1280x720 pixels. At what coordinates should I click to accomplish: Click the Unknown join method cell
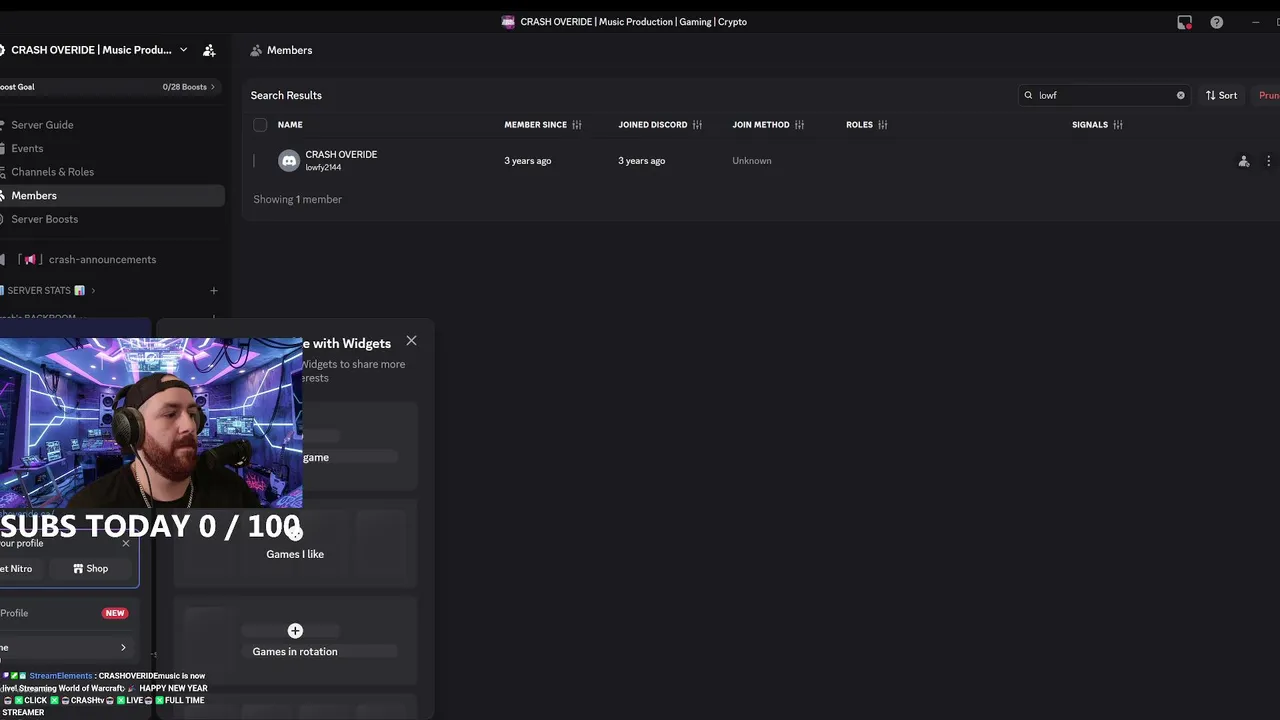pos(751,161)
